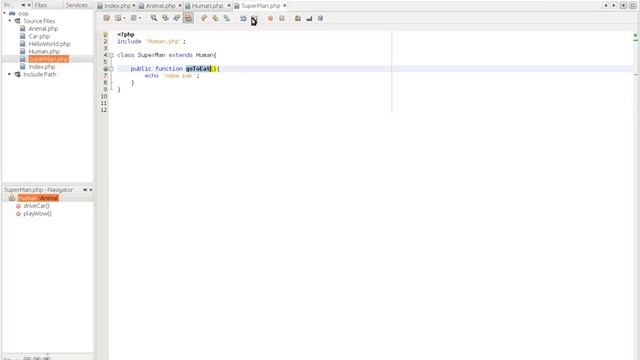Screen dimensions: 640x360
Task: Collapse the oop project node
Action: point(4,13)
